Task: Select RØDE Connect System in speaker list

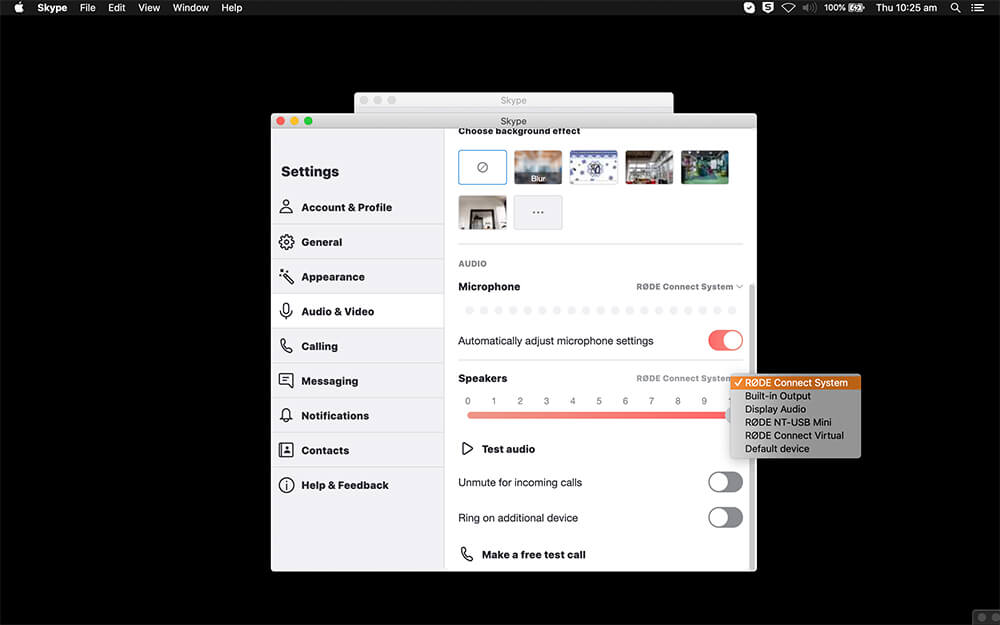Action: [796, 383]
